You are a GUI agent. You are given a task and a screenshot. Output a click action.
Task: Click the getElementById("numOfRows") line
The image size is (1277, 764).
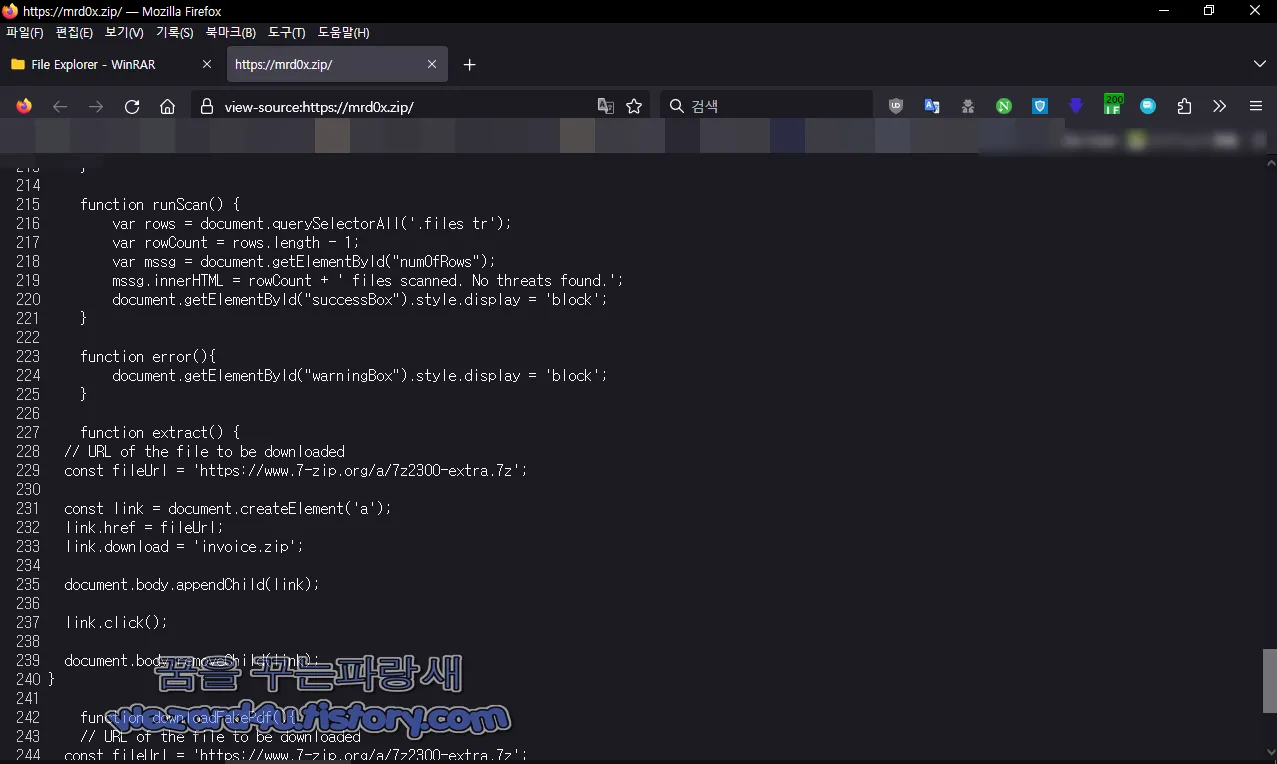point(304,261)
